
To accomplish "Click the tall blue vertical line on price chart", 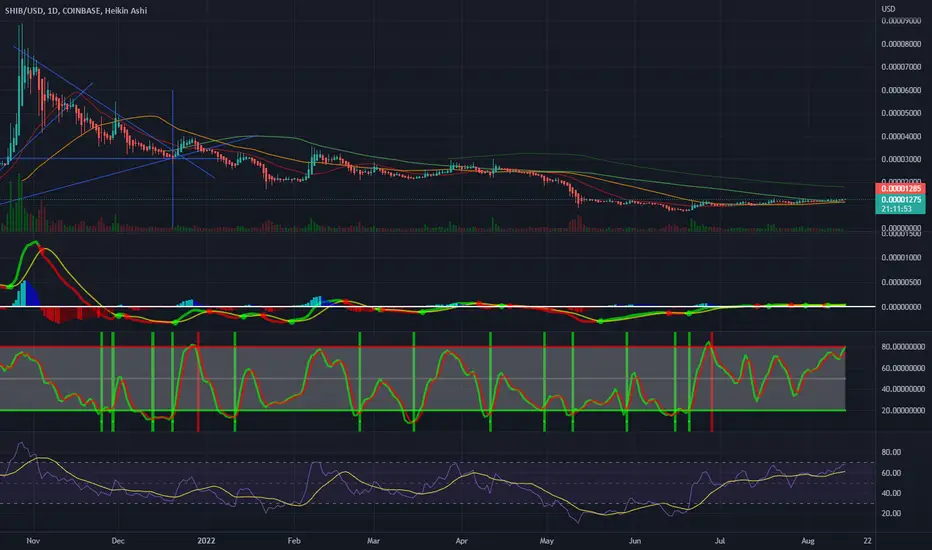I will tap(172, 159).
